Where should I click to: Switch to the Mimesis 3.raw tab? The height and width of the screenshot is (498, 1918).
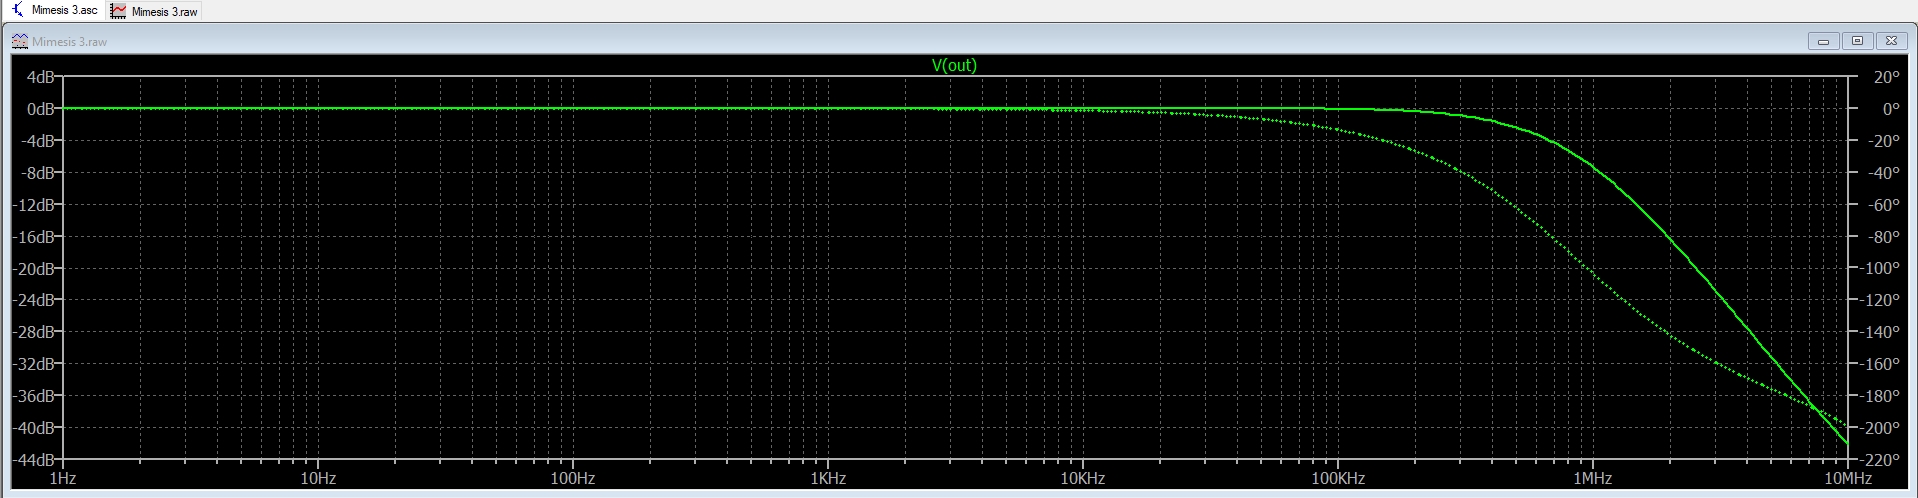click(154, 11)
